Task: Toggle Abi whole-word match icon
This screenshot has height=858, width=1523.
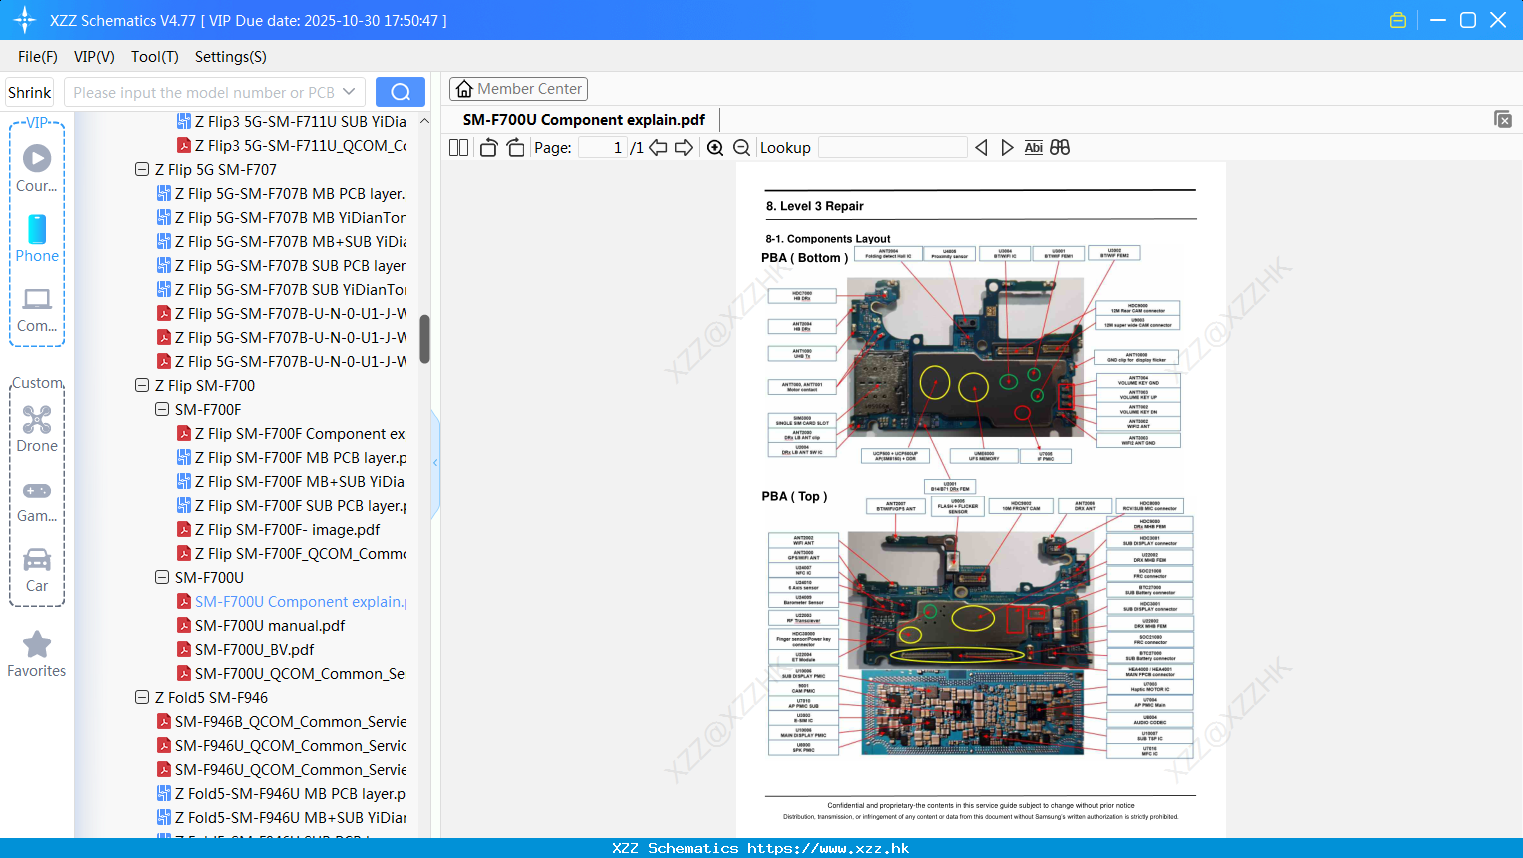Action: coord(1033,147)
